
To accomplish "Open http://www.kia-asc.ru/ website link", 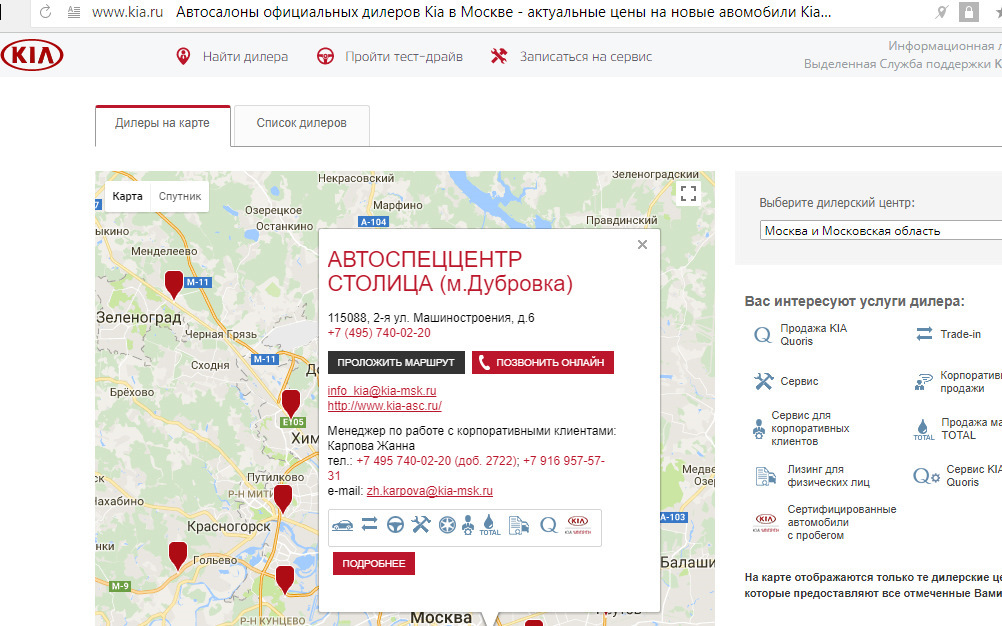I will click(385, 406).
